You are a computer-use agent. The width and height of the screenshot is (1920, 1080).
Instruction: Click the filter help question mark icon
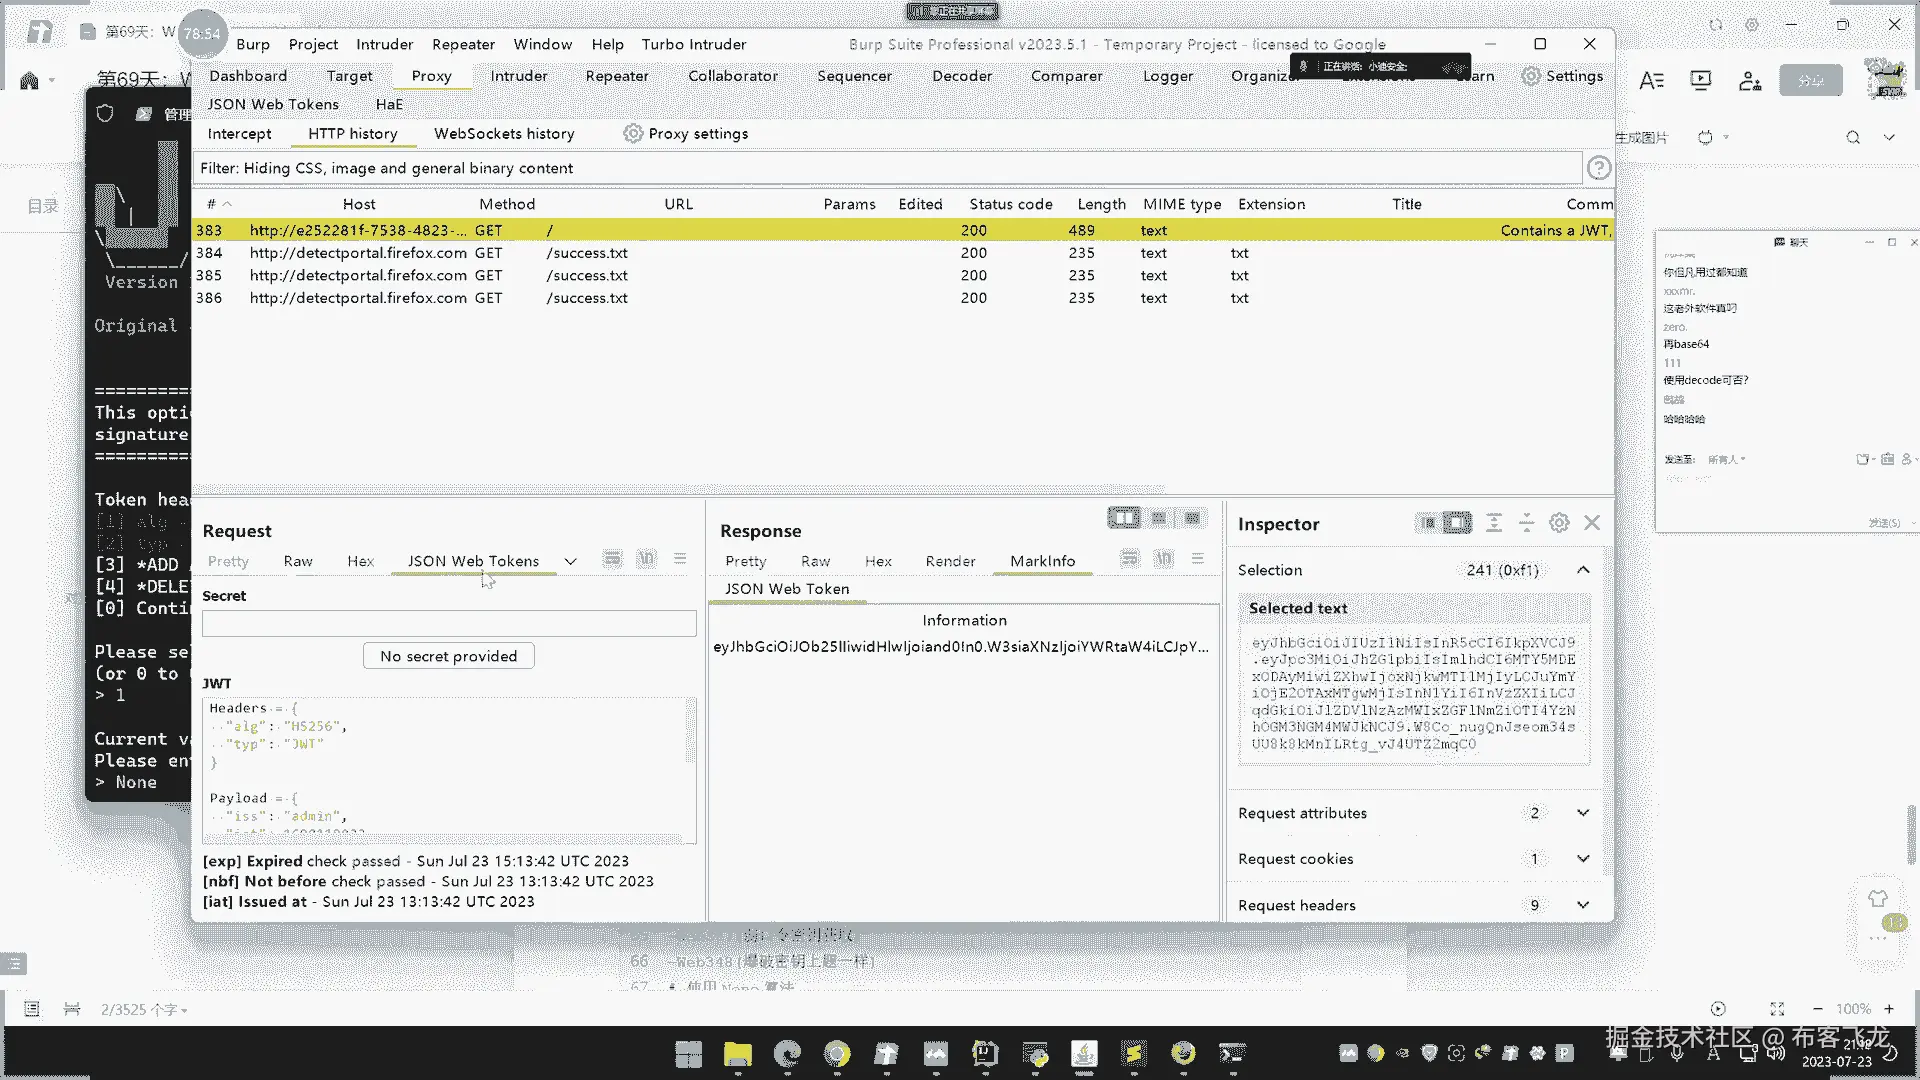pos(1599,168)
